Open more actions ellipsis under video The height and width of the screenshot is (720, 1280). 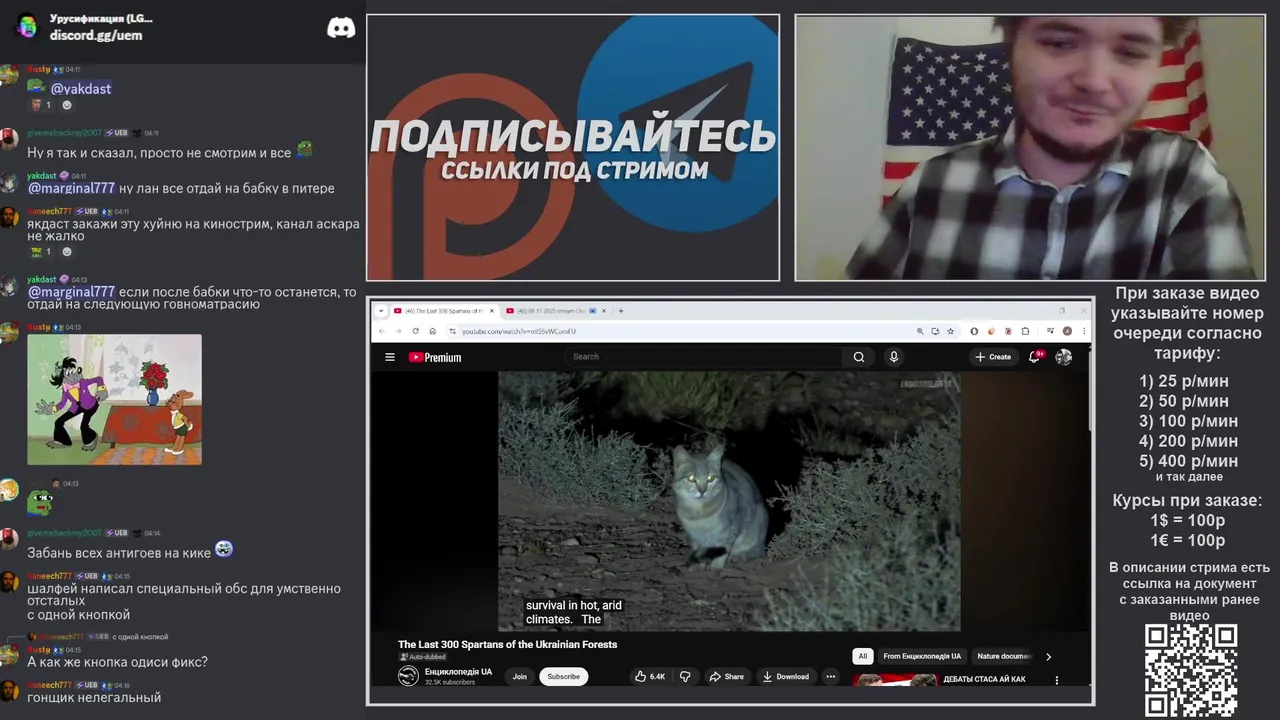pos(830,676)
